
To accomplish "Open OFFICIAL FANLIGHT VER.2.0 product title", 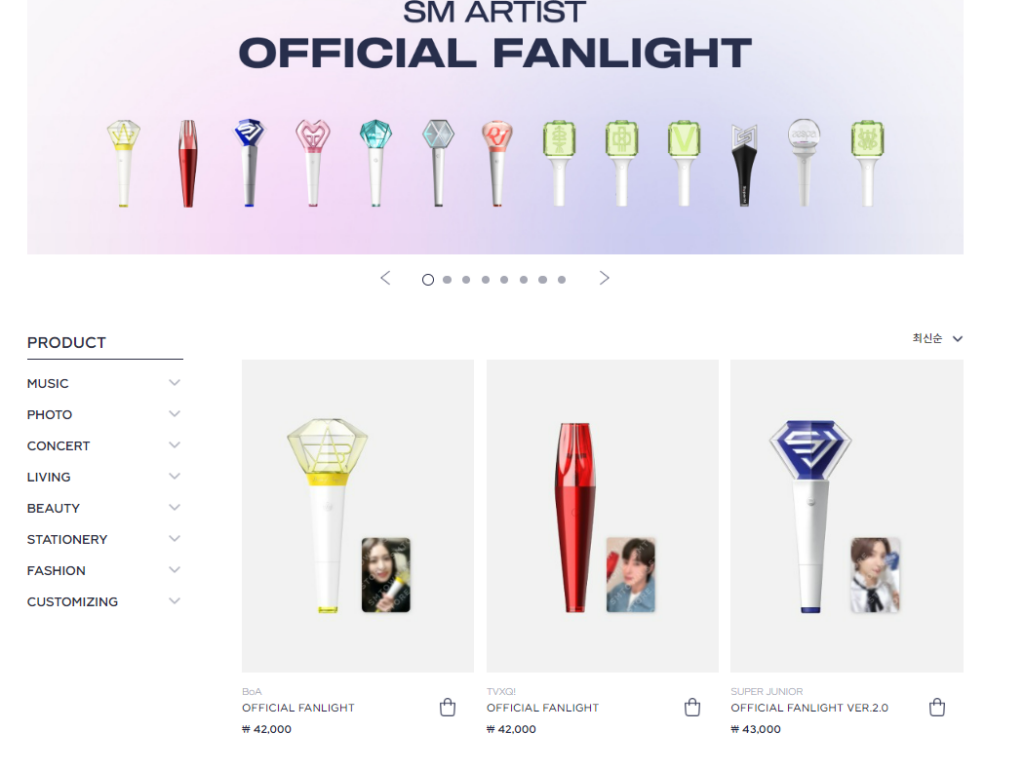I will coord(809,708).
